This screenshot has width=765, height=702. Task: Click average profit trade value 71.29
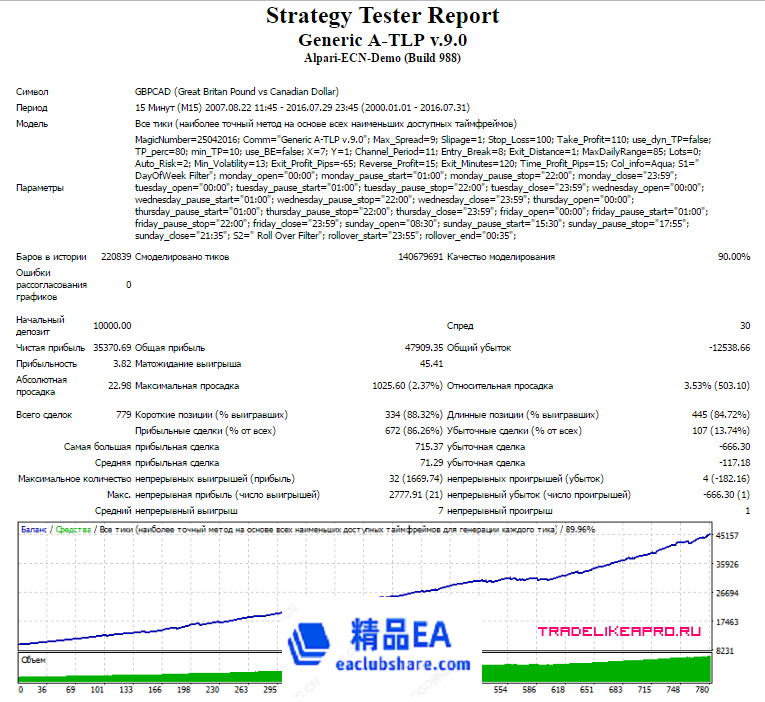coord(432,463)
